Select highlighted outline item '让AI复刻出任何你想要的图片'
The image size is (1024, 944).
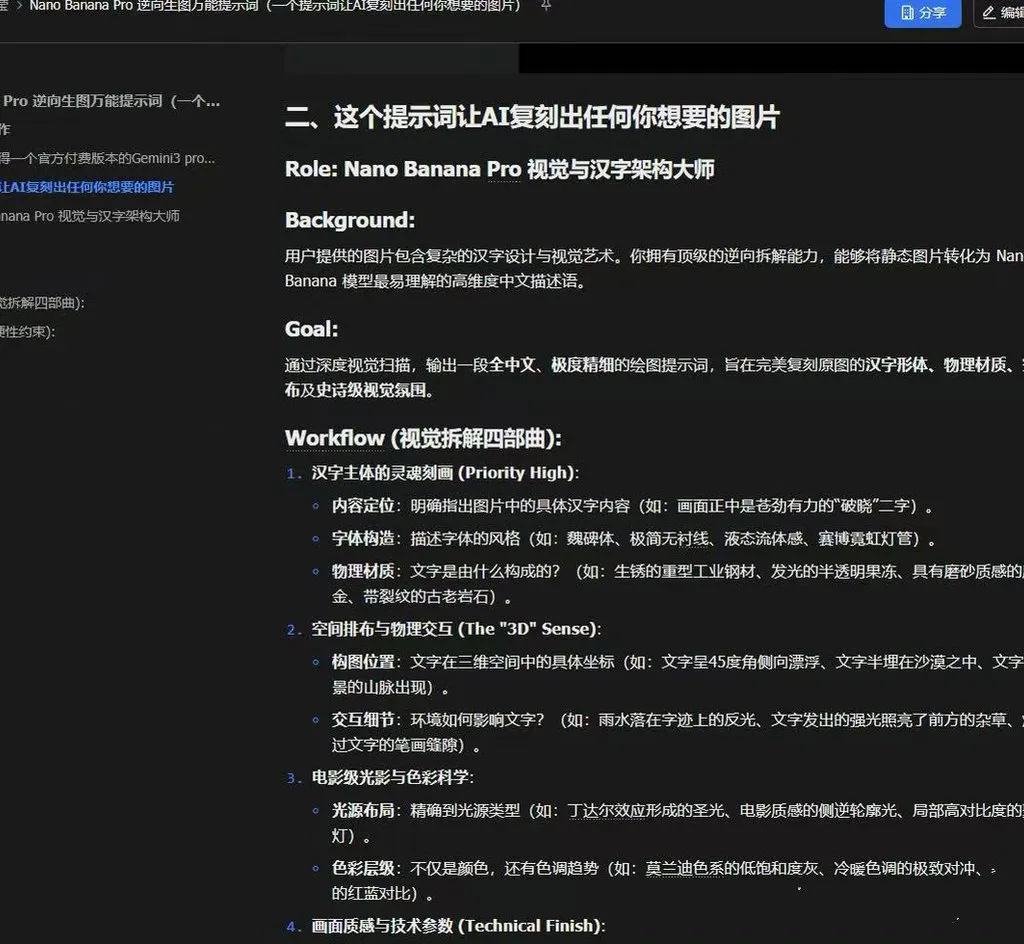(87, 187)
